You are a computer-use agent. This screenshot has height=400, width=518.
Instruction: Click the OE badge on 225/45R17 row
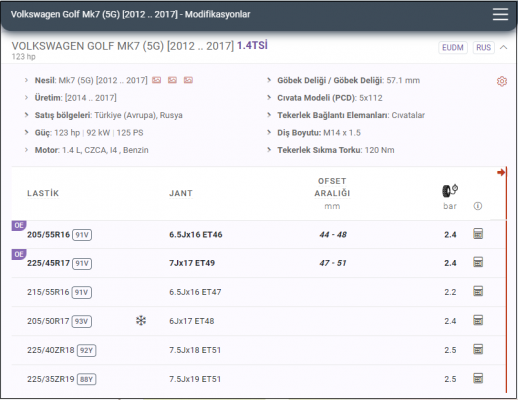click(x=19, y=254)
